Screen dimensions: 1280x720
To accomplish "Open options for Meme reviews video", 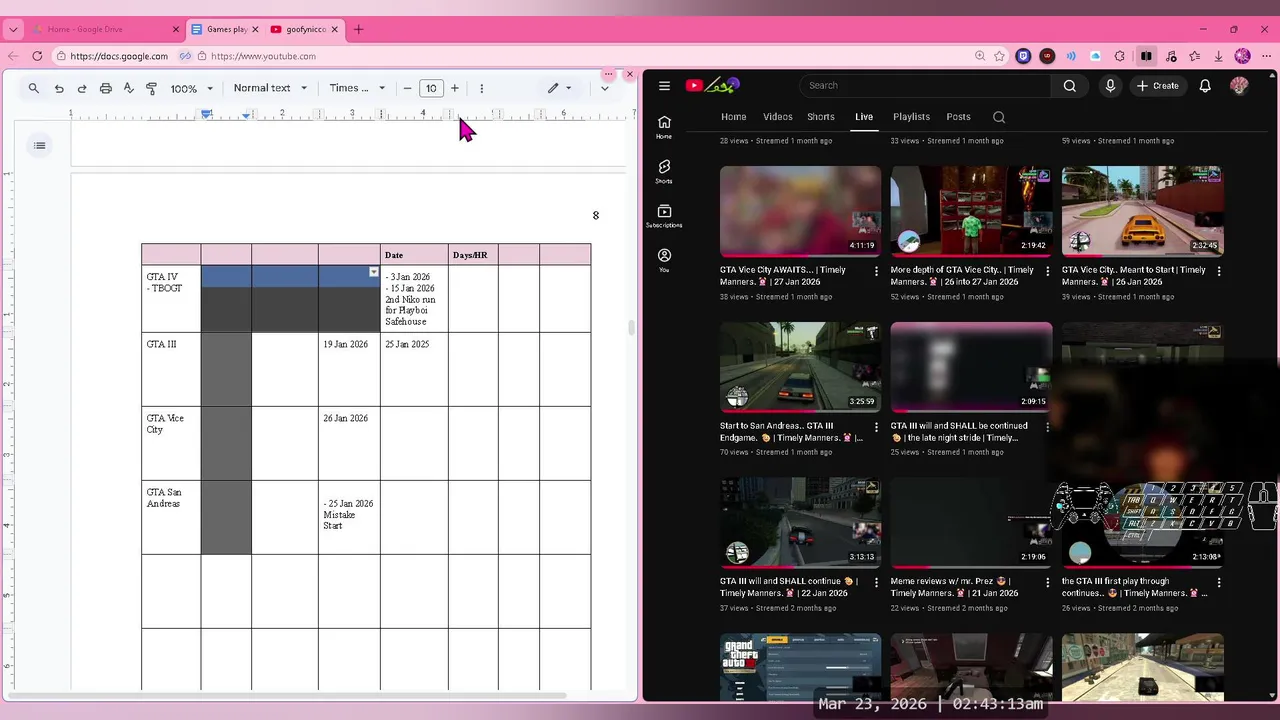I will (1048, 582).
